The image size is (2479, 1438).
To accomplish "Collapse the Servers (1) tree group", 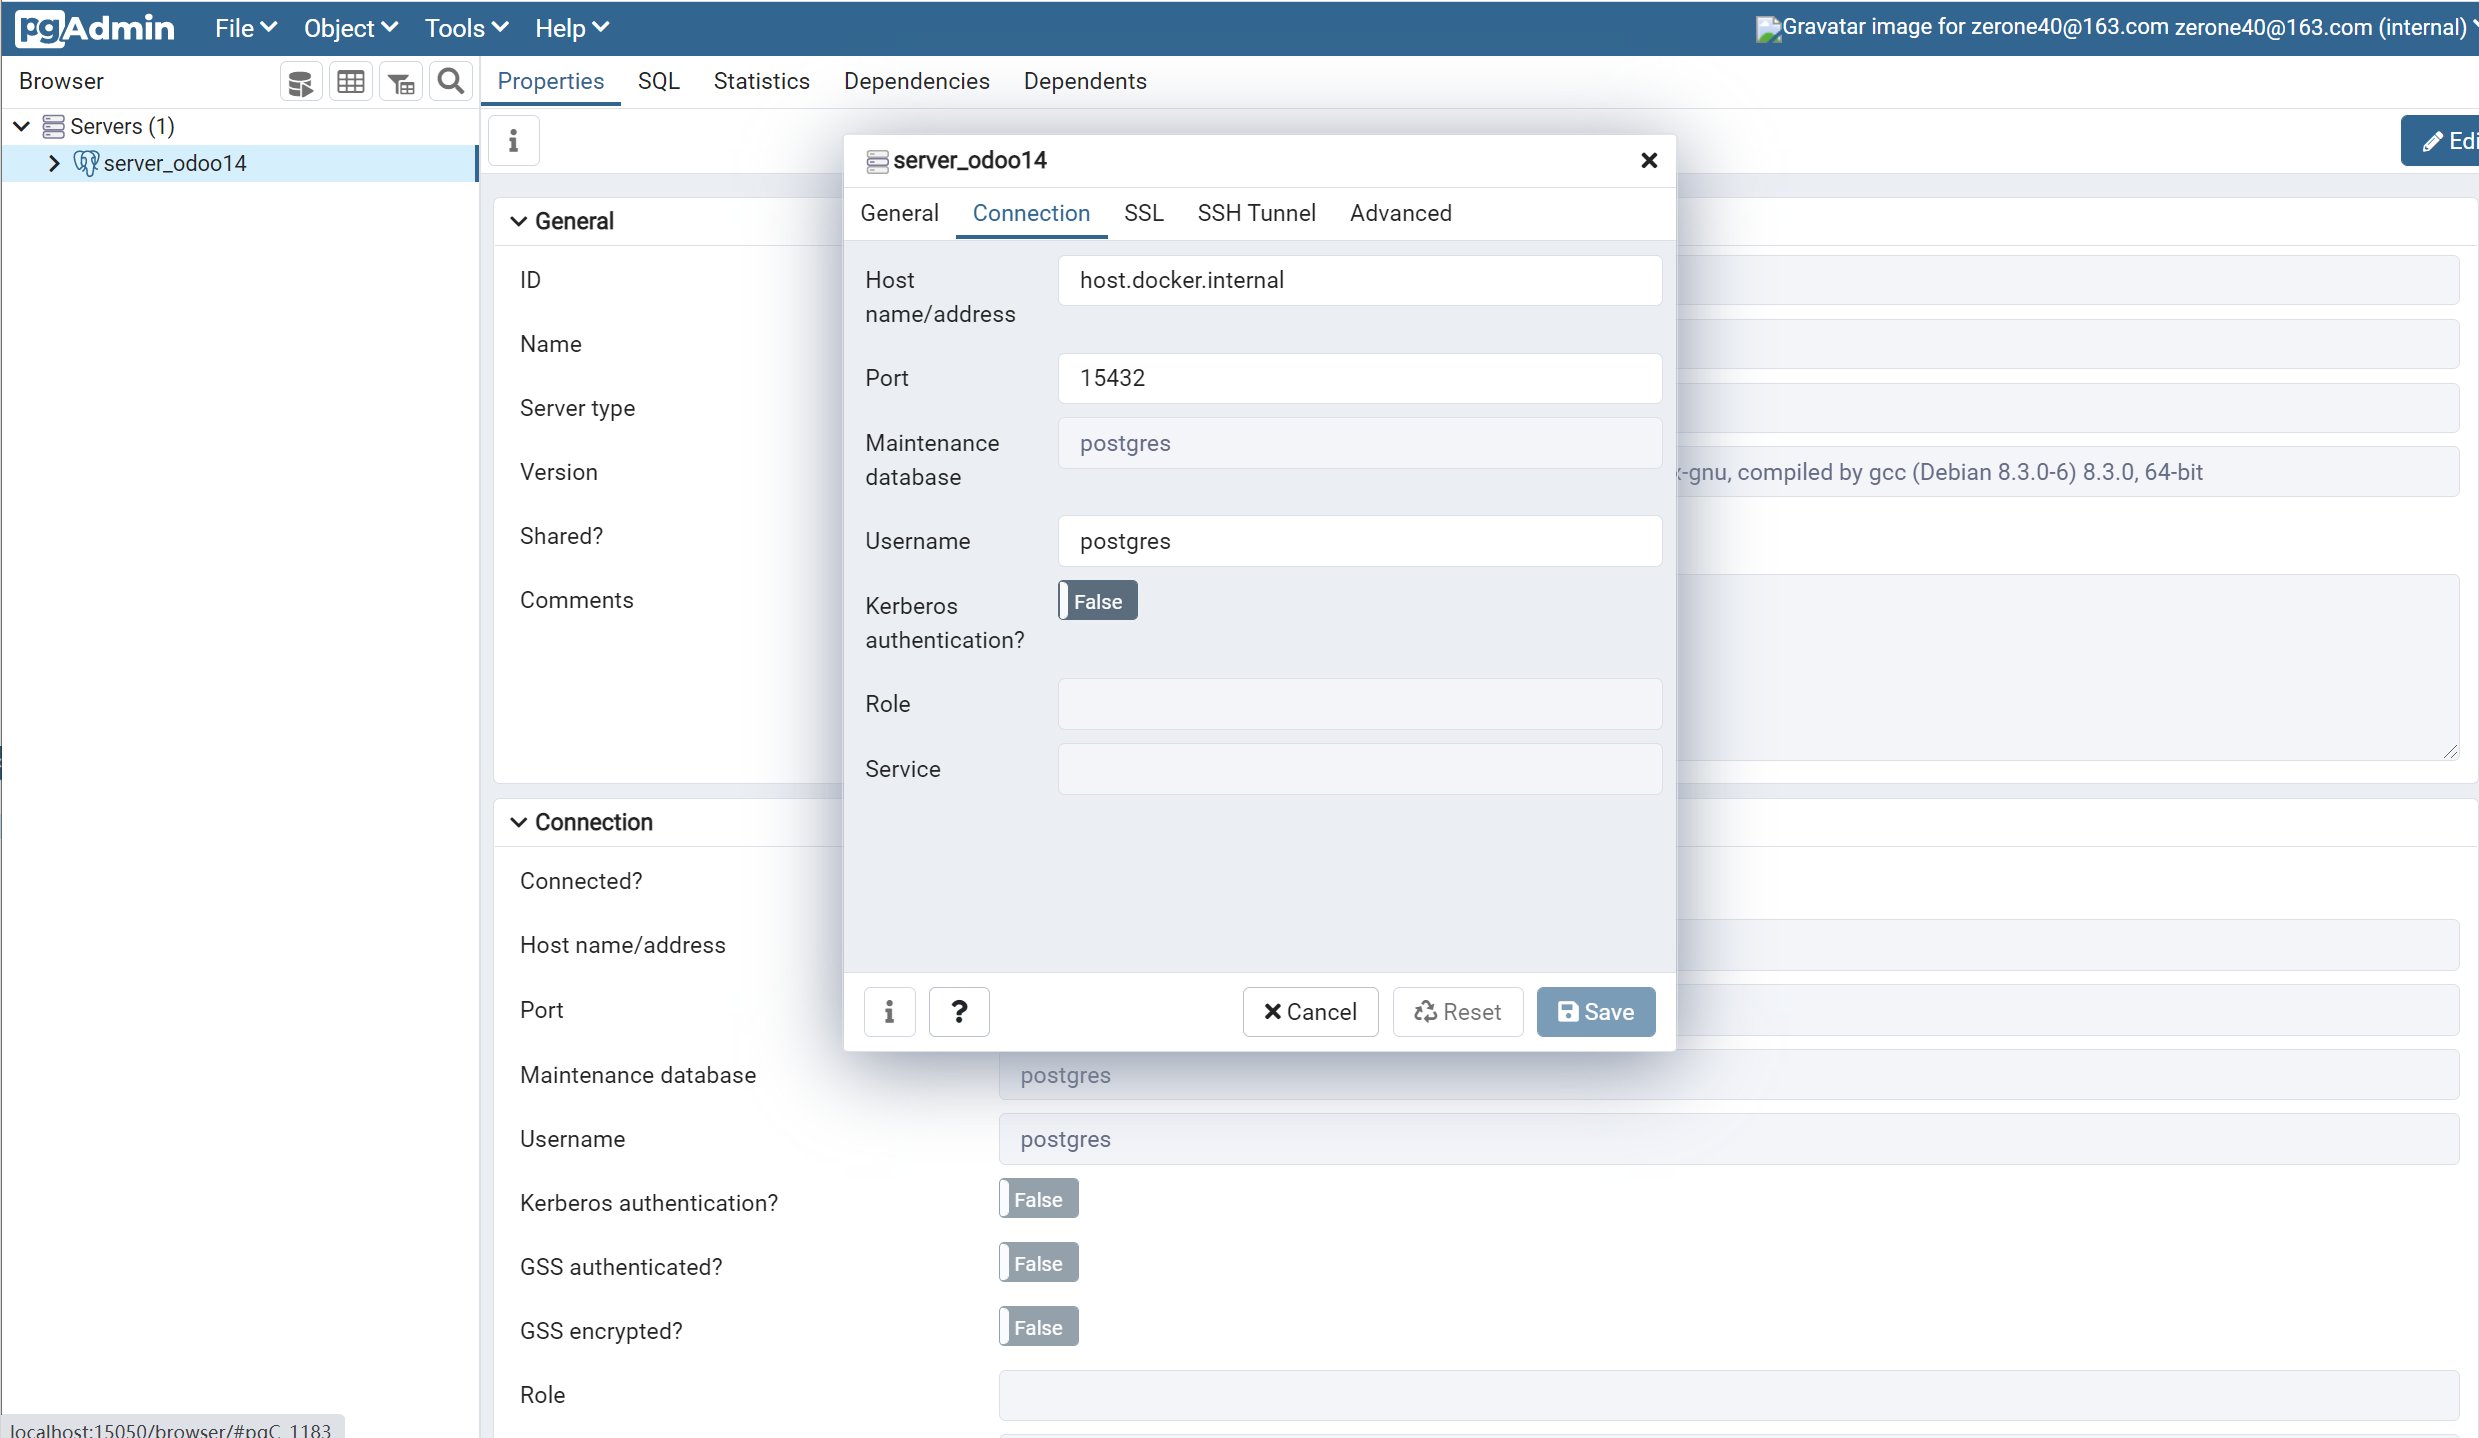I will point(21,126).
